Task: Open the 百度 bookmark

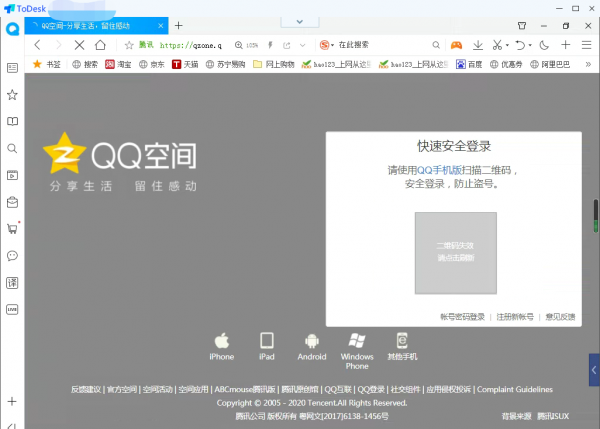Action: click(x=469, y=64)
